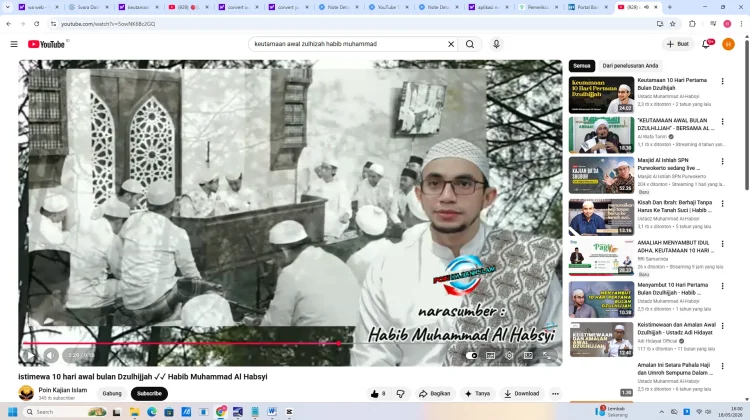Open the YouTube hamburger guide menu
750x420 pixels.
pyautogui.click(x=14, y=44)
